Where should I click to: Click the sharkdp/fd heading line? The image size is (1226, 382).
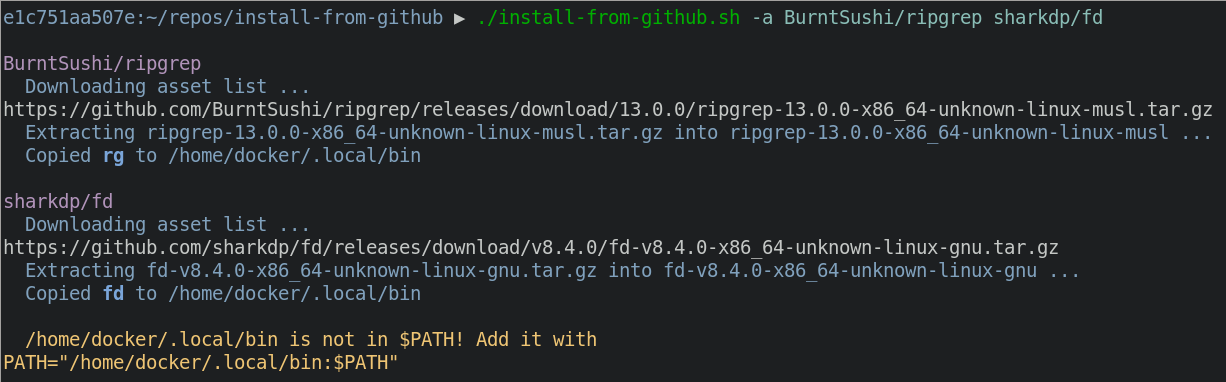(58, 201)
